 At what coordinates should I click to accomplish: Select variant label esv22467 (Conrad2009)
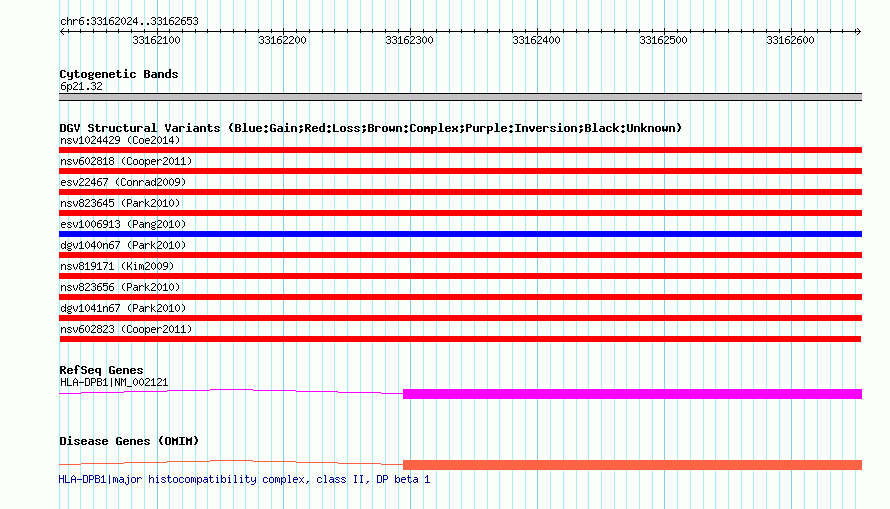[123, 182]
